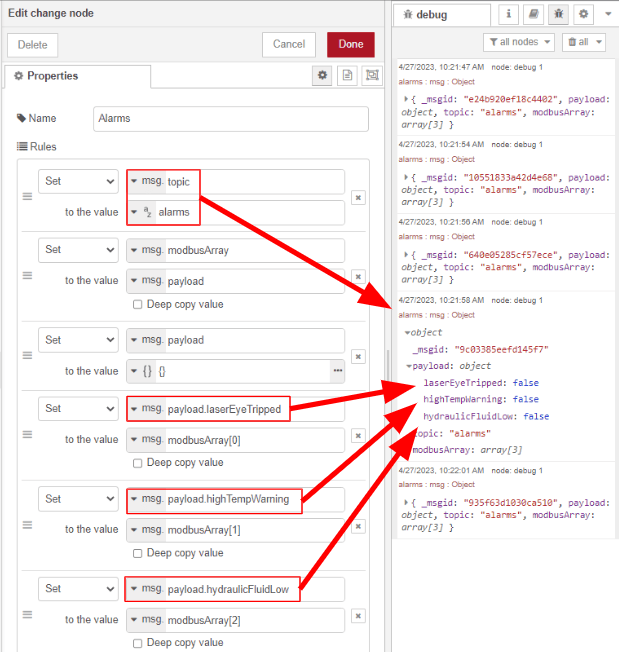Click the red Done button
Screen dimensions: 619x652
[x=350, y=44]
